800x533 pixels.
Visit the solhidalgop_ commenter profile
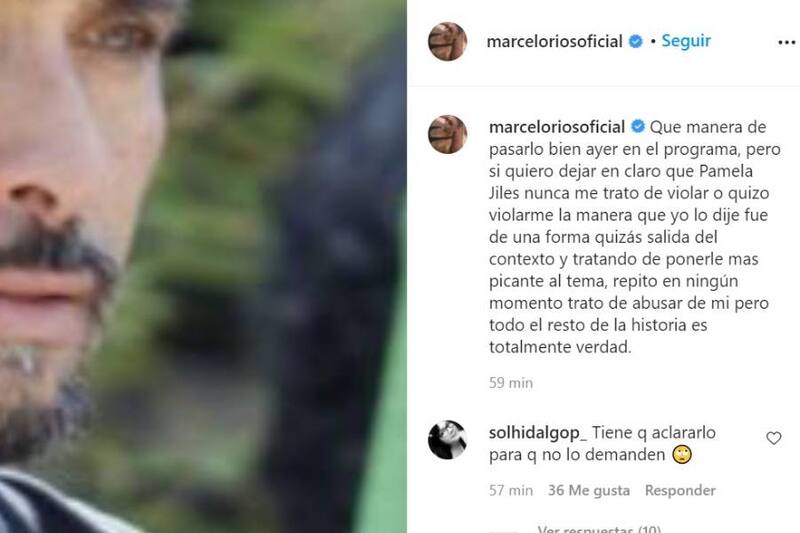point(538,433)
